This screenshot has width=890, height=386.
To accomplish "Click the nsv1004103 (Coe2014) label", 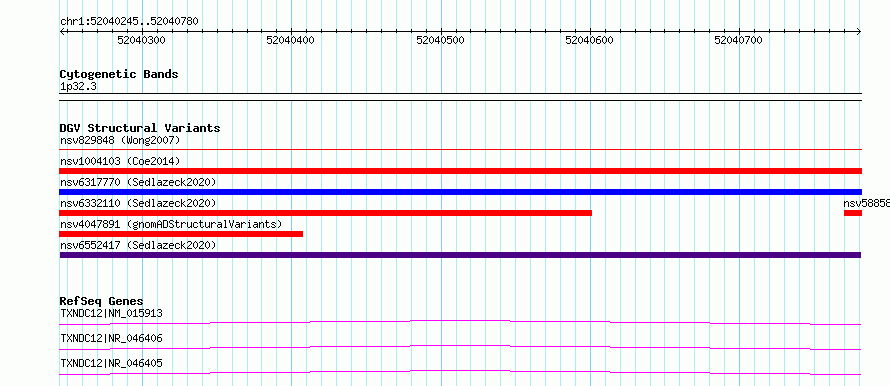I will click(x=120, y=161).
